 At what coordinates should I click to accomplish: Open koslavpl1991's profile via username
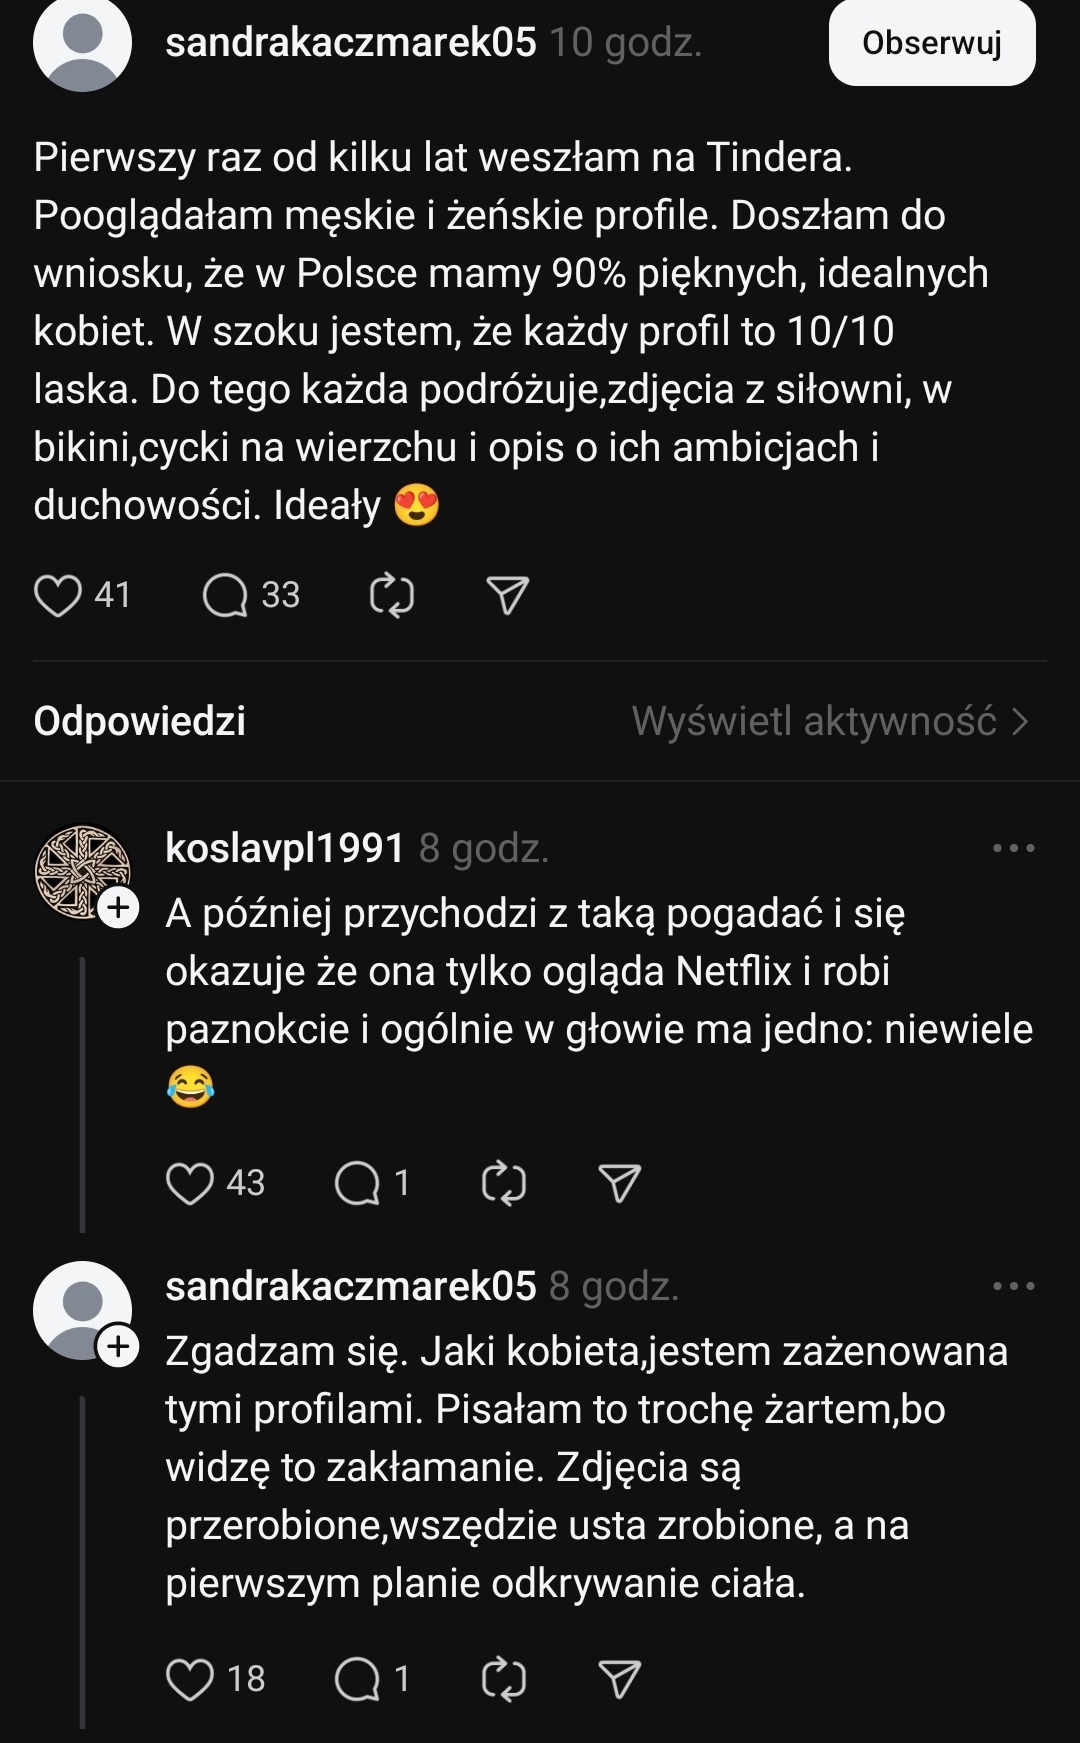click(285, 848)
